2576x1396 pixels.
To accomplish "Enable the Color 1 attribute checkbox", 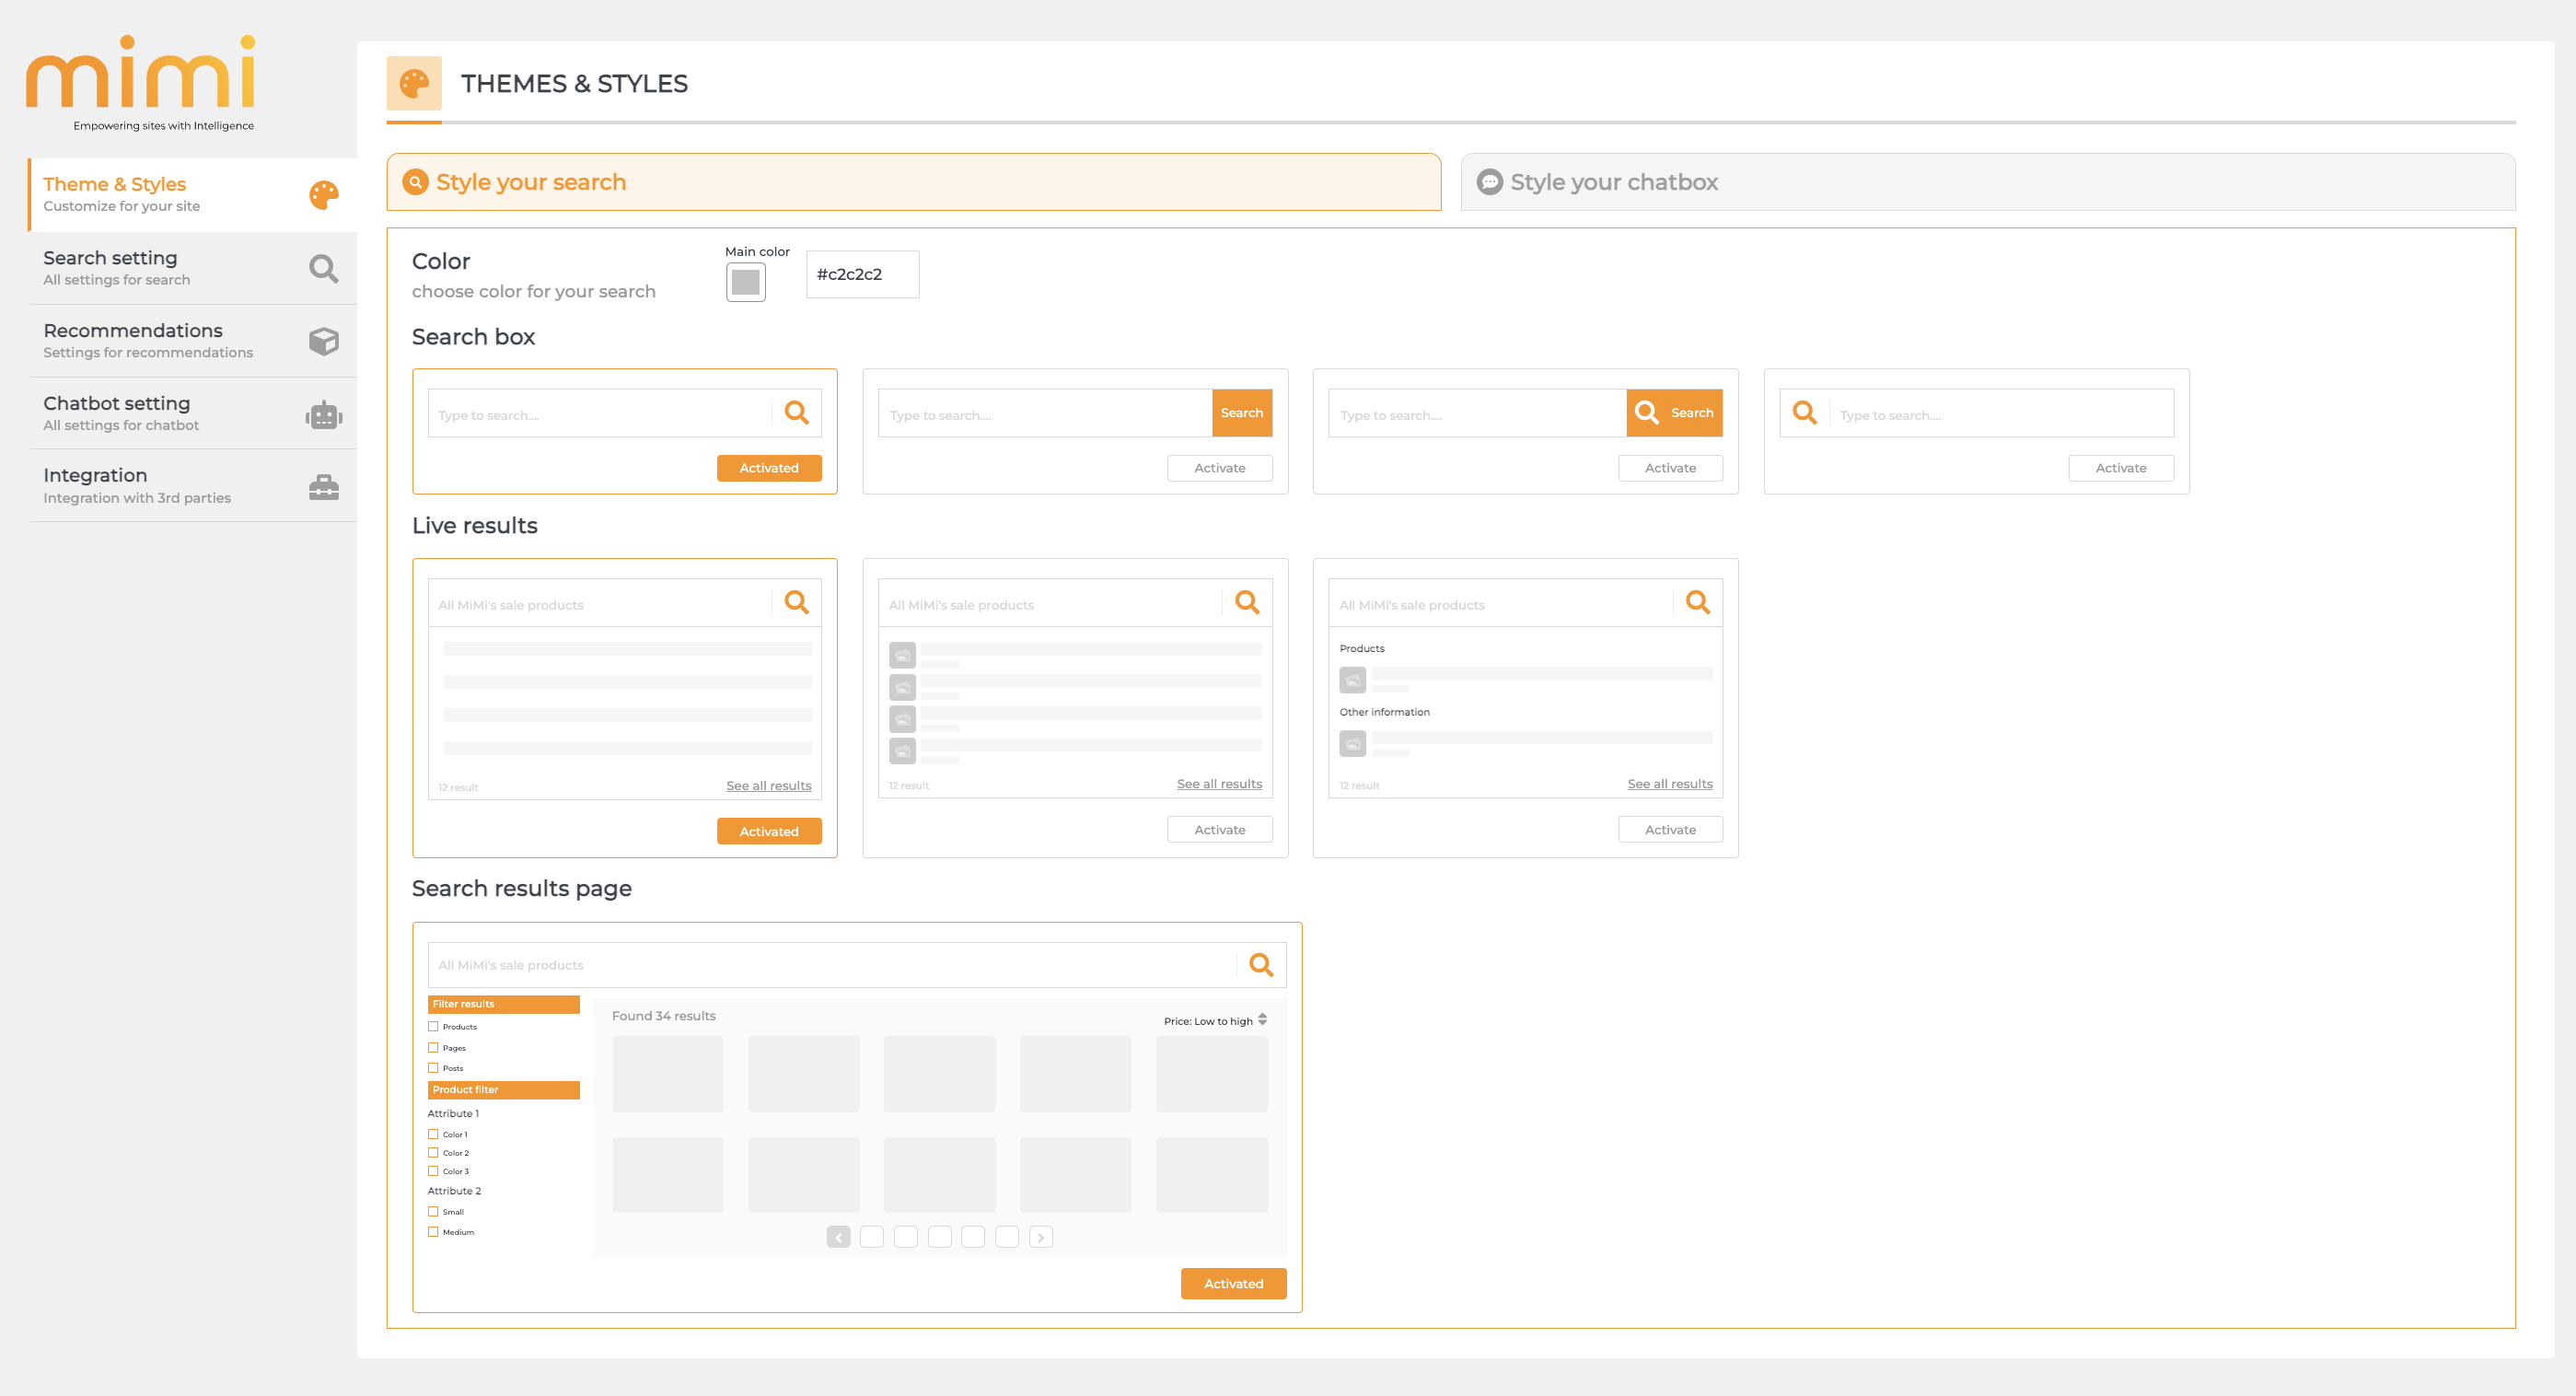I will [433, 1134].
